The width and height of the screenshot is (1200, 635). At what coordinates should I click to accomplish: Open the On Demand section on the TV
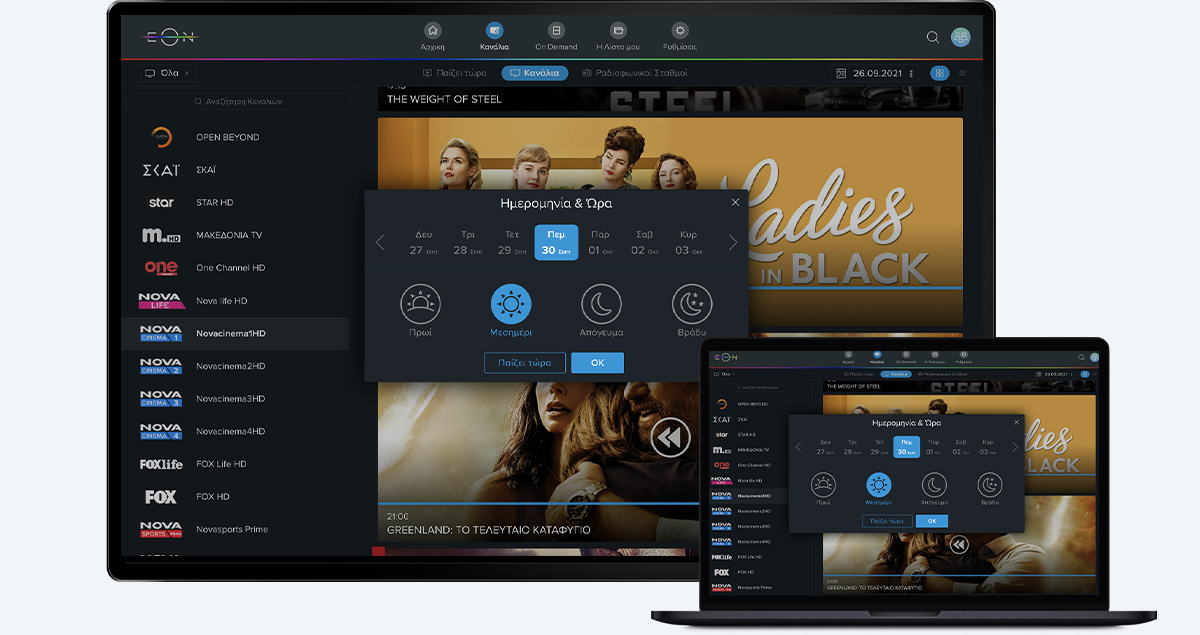(x=557, y=31)
